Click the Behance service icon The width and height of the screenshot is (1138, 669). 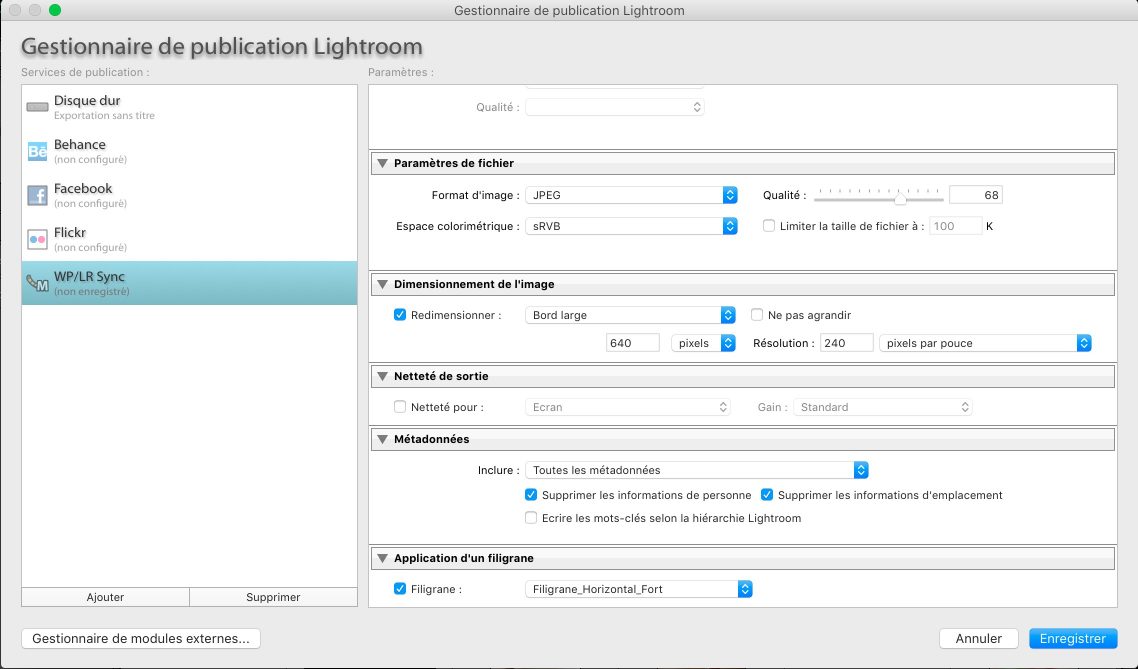click(x=37, y=151)
